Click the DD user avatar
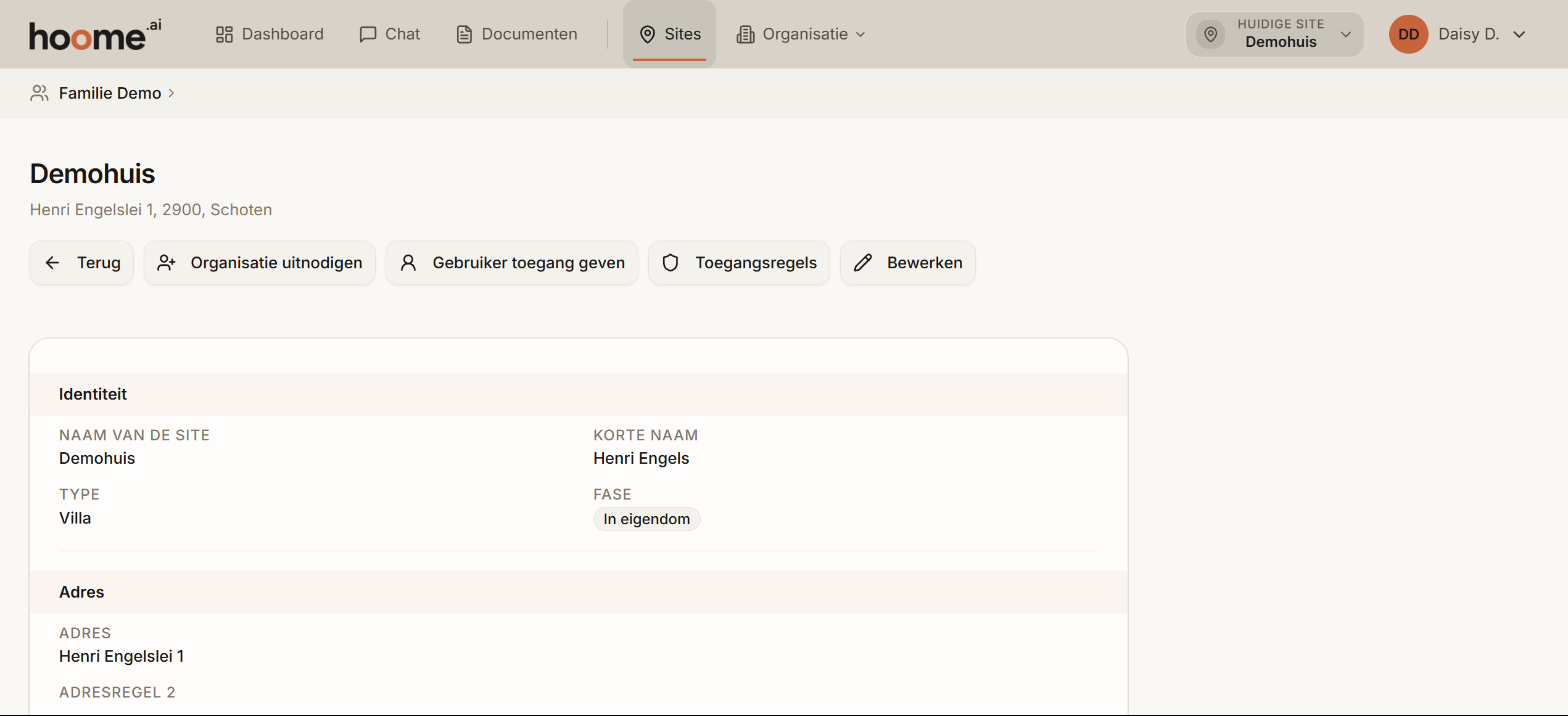1568x716 pixels. (1408, 34)
